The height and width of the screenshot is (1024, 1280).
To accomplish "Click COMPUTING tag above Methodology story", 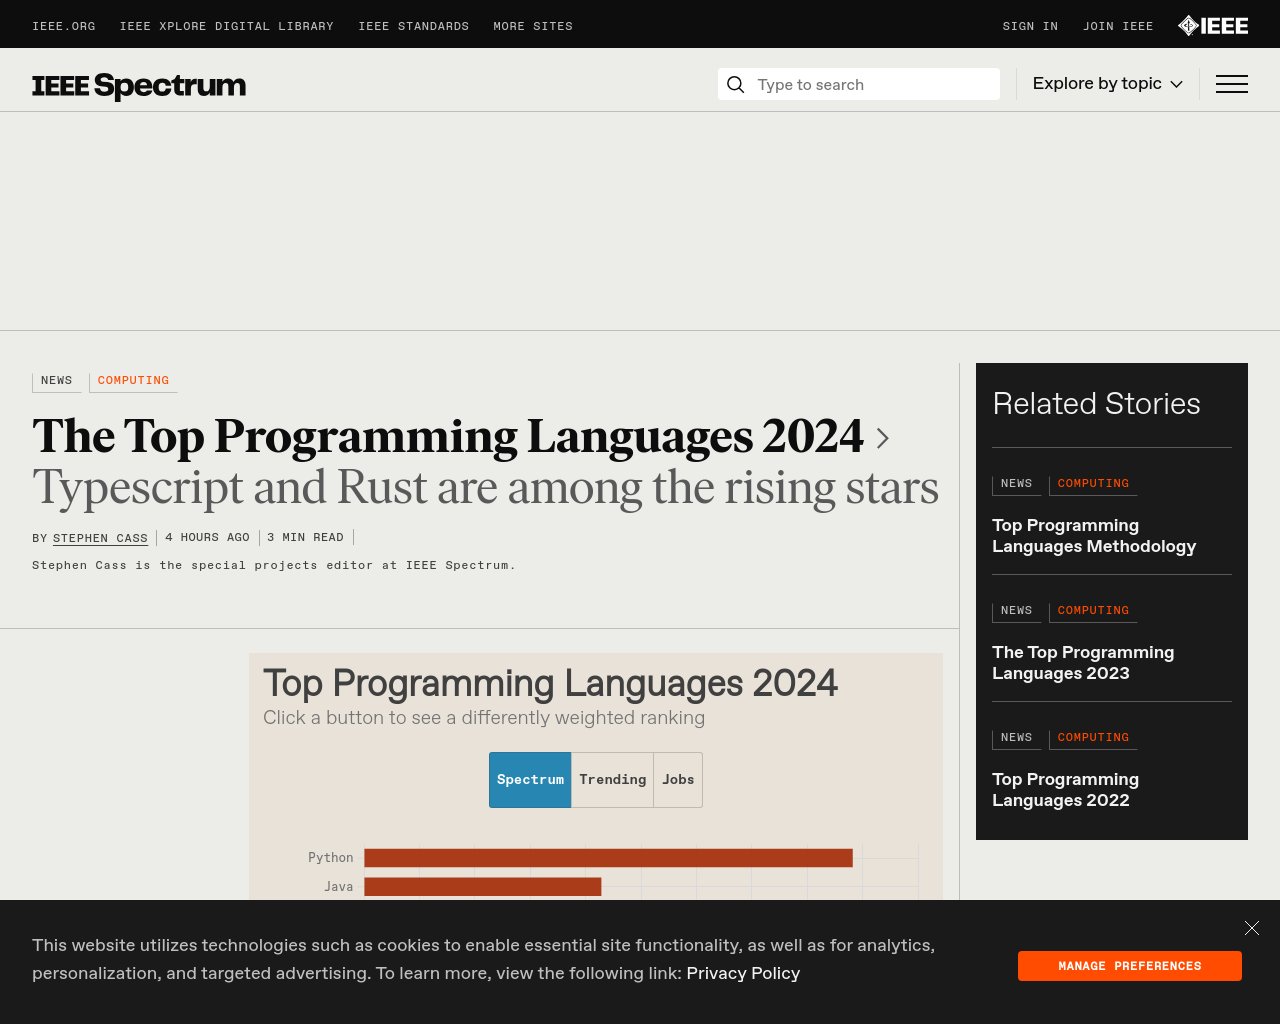I will (x=1093, y=484).
